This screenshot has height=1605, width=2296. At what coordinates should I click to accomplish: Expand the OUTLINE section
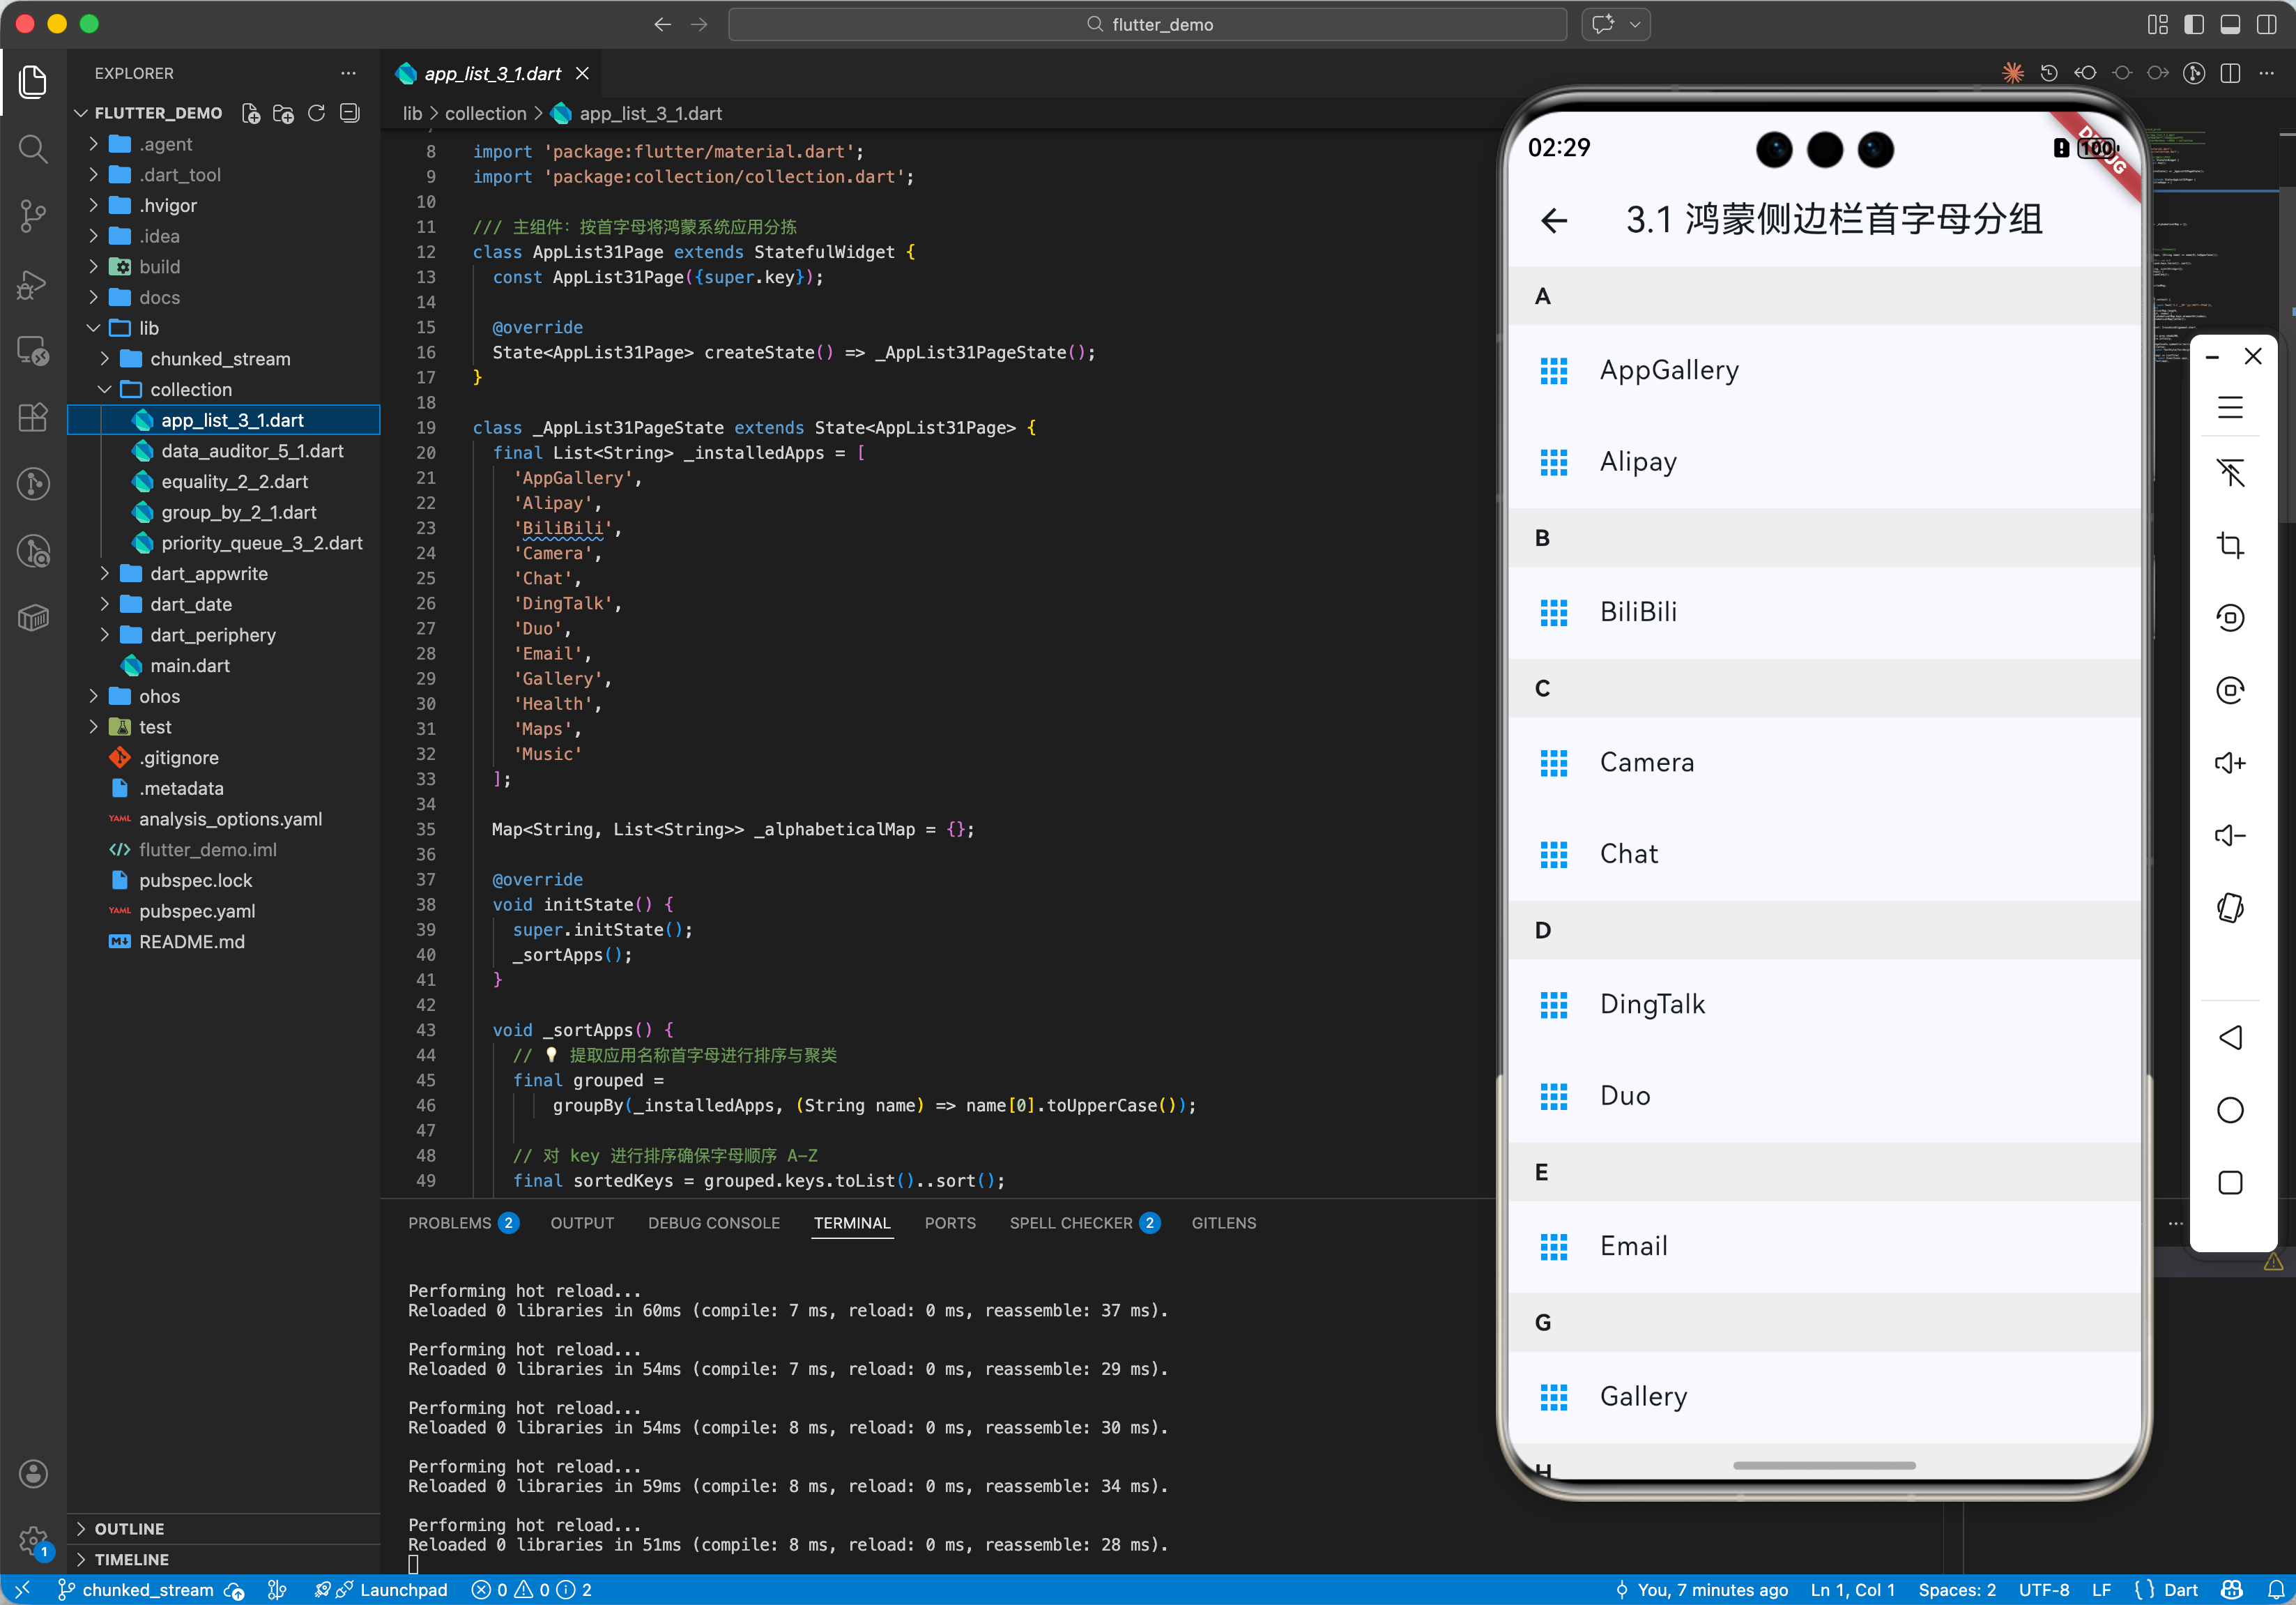(x=129, y=1528)
